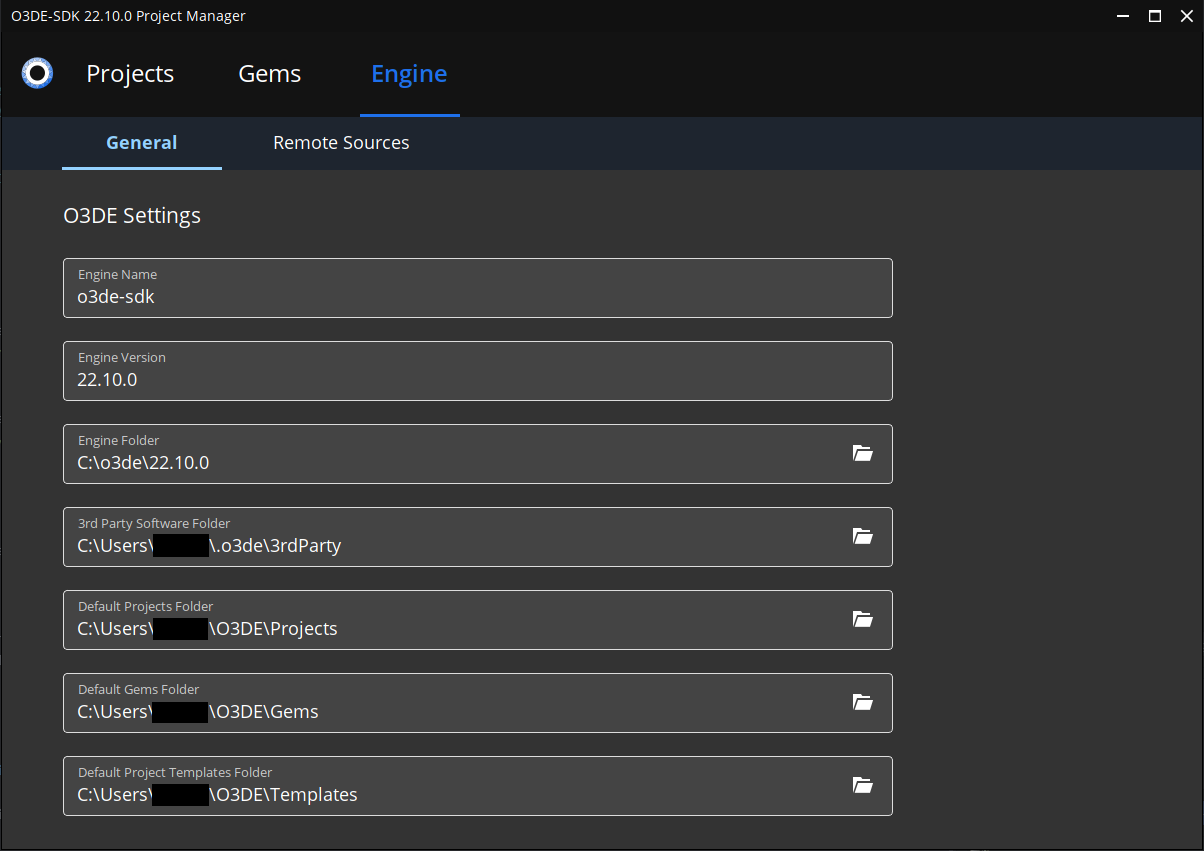This screenshot has height=851, width=1204.
Task: Click the Default Project Templates Folder path field
Action: coord(400,794)
